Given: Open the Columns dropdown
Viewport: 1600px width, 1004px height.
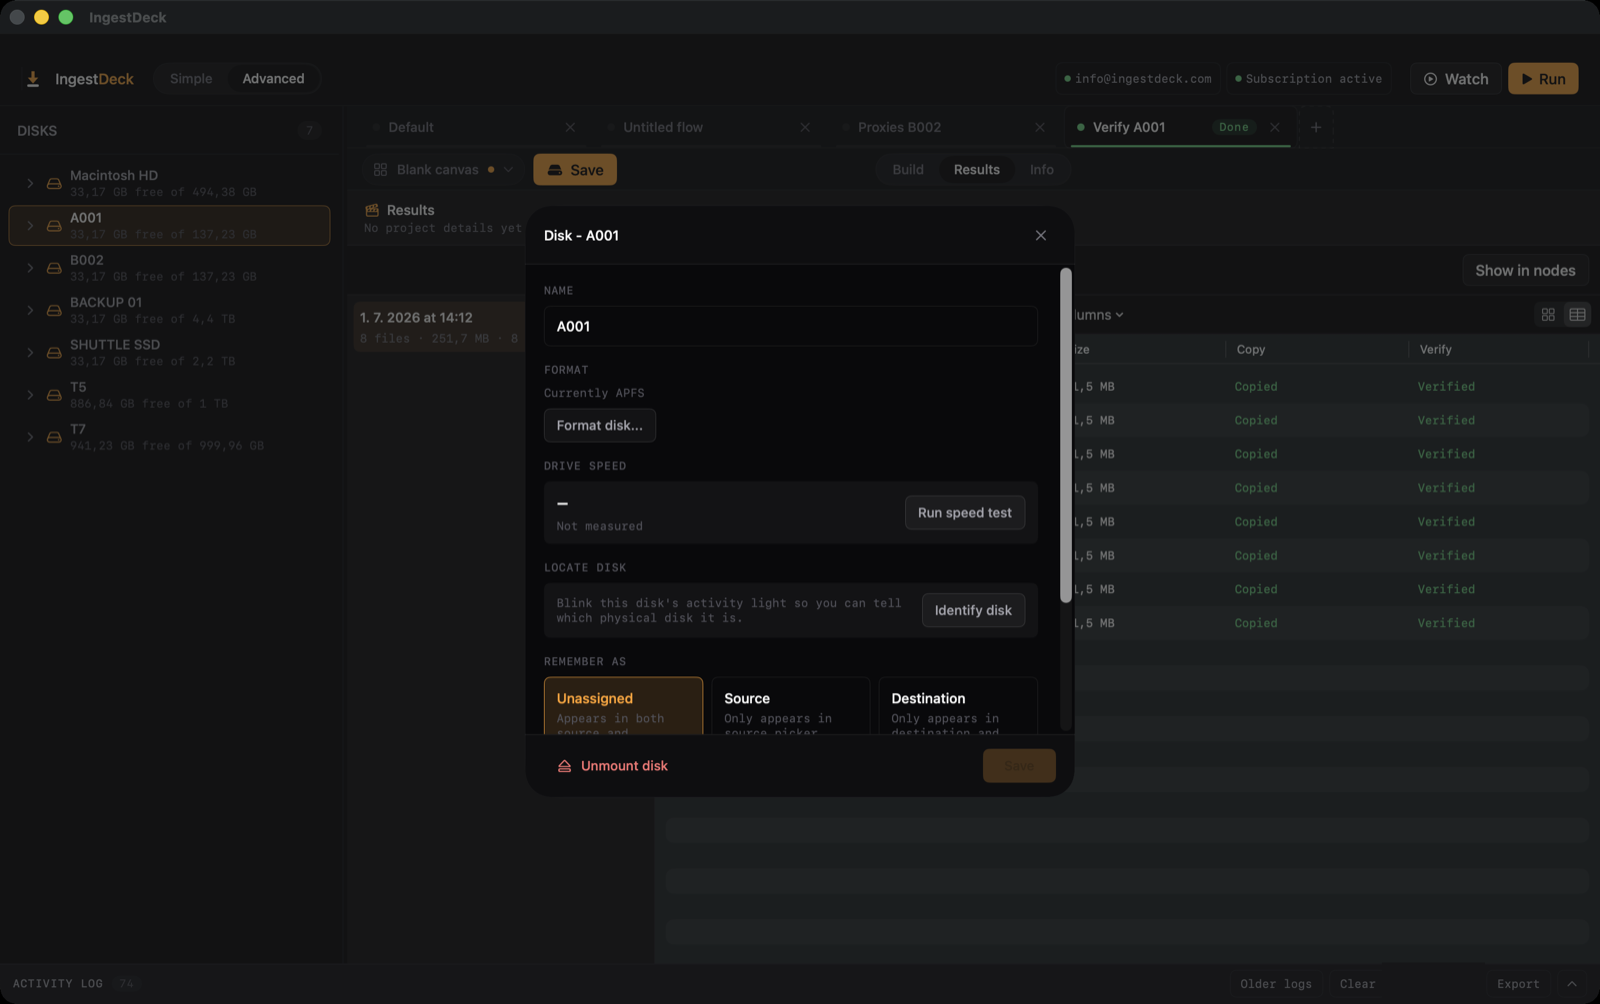Looking at the screenshot, I should 1098,315.
